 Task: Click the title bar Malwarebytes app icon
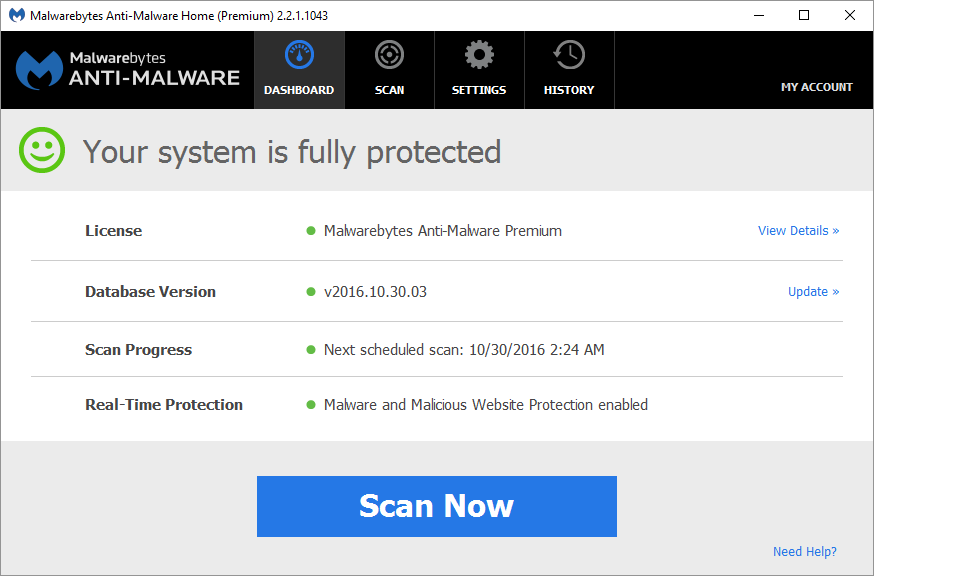pos(17,15)
